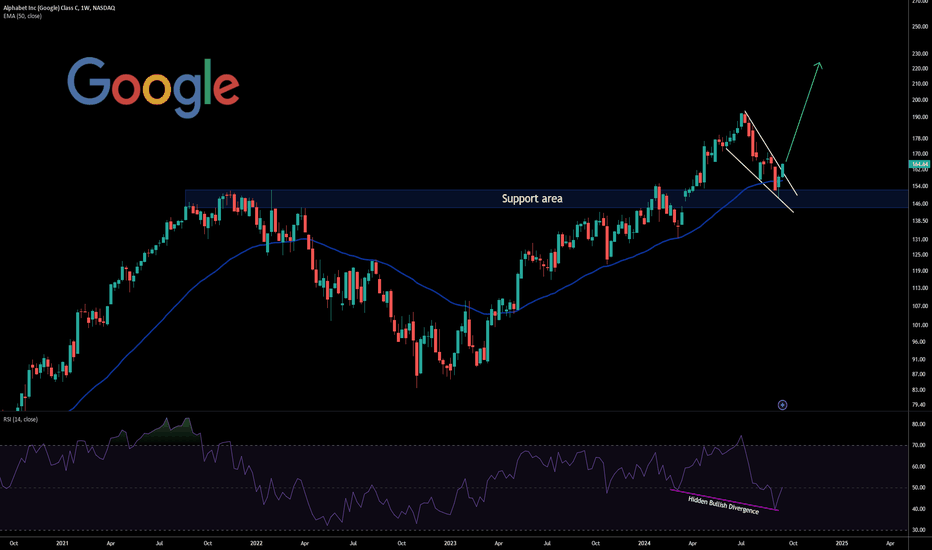Click the 125.00 price axis label
Screen dimensions: 932x550
(920, 254)
